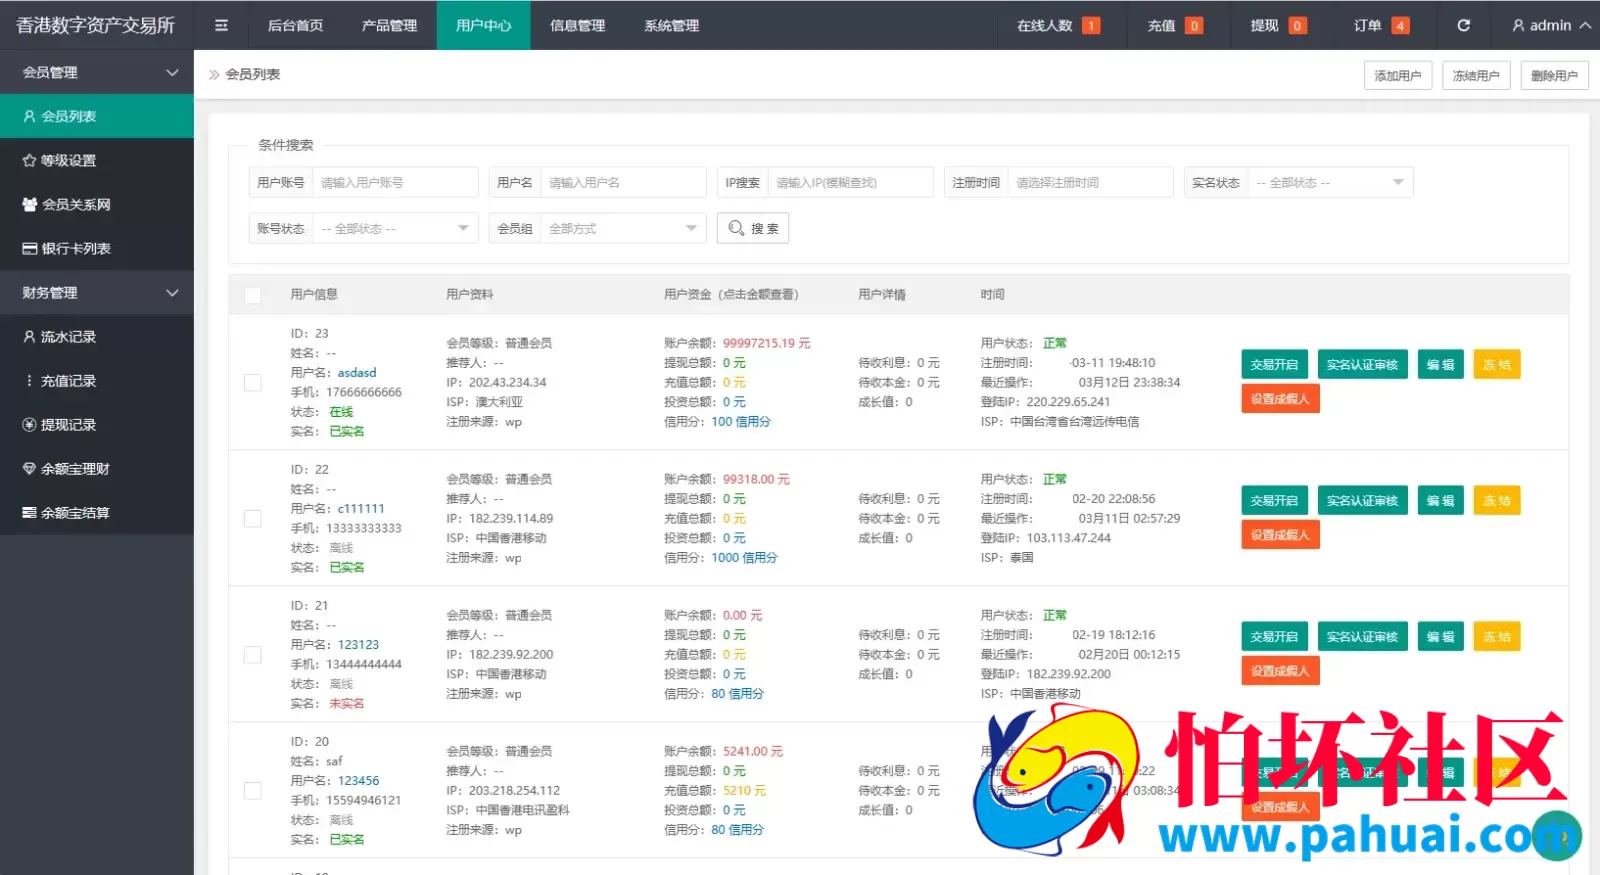This screenshot has height=875, width=1600.
Task: Click the 订单 notification badge showing 4
Action: click(x=1401, y=26)
